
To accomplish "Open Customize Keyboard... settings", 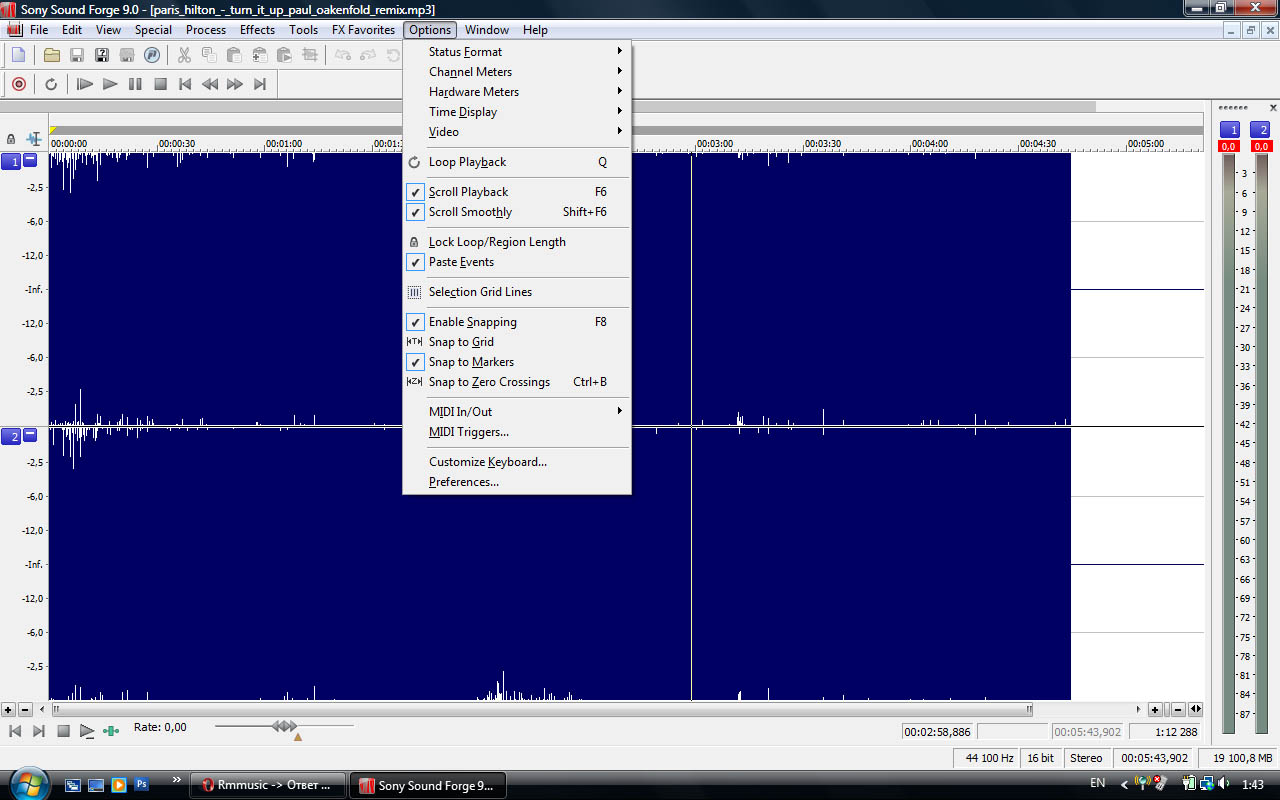I will pyautogui.click(x=517, y=462).
